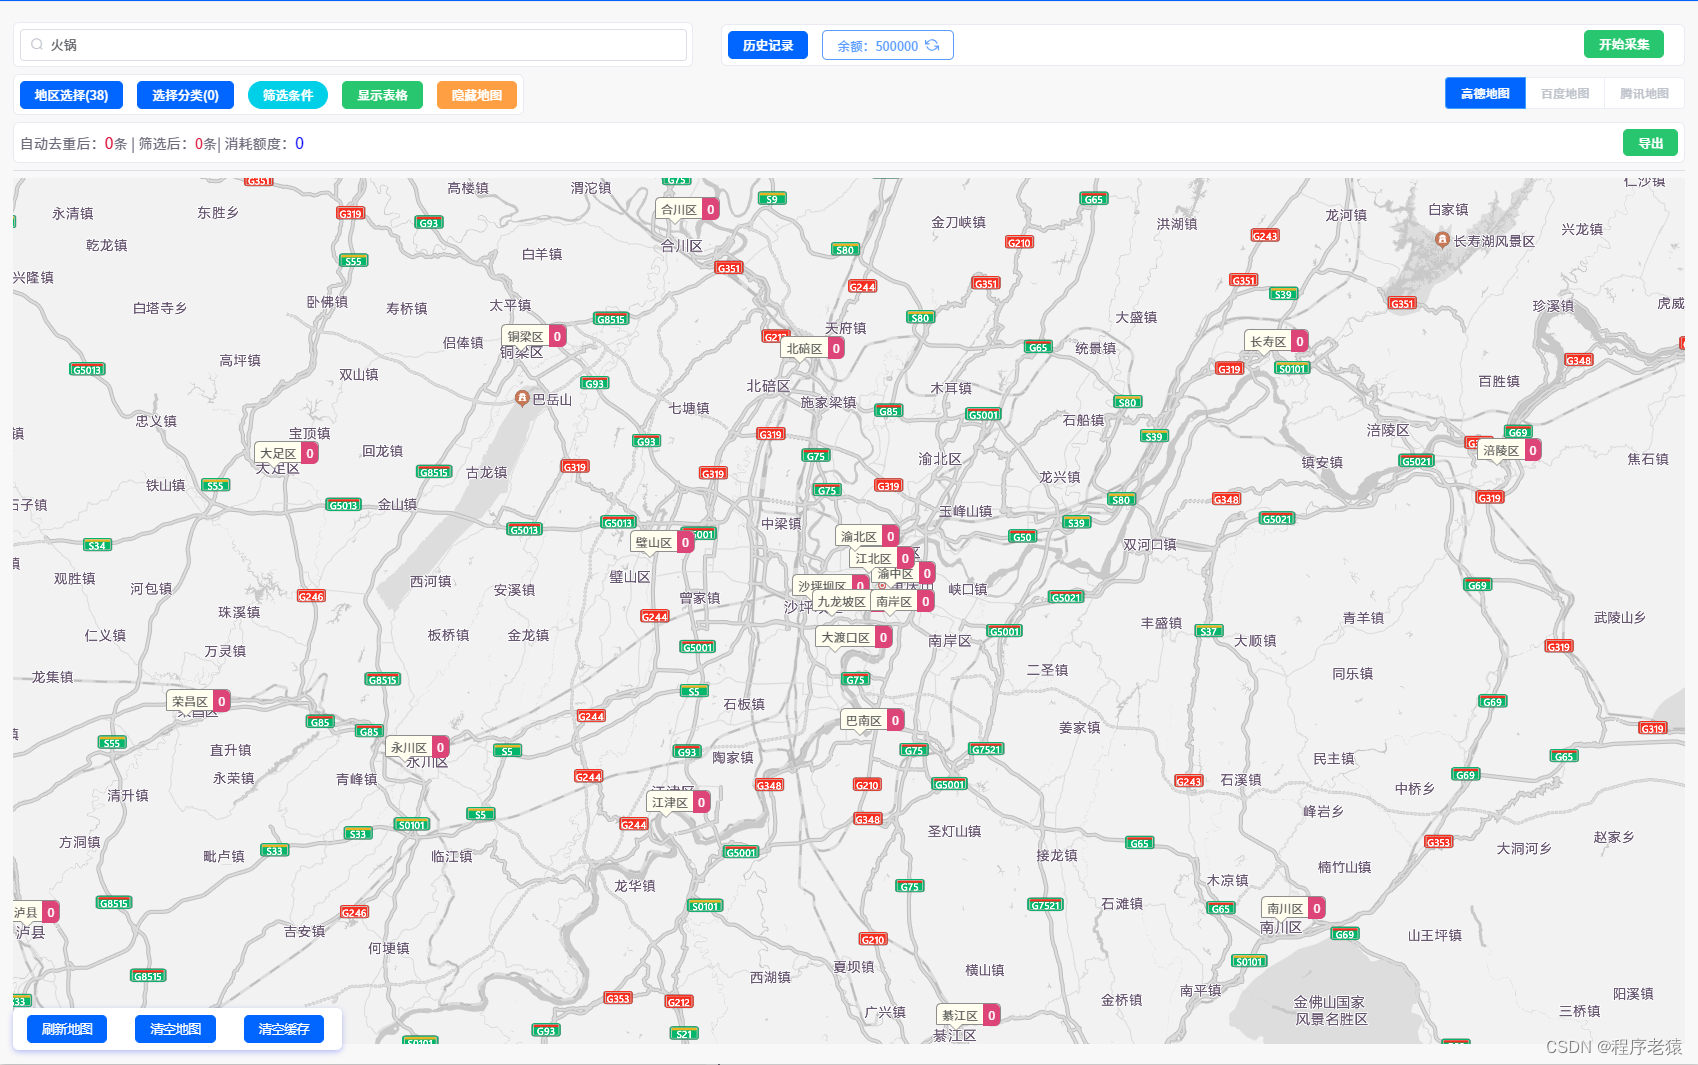Select the 荣昌区 map marker
1698x1065 pixels.
pyautogui.click(x=198, y=701)
